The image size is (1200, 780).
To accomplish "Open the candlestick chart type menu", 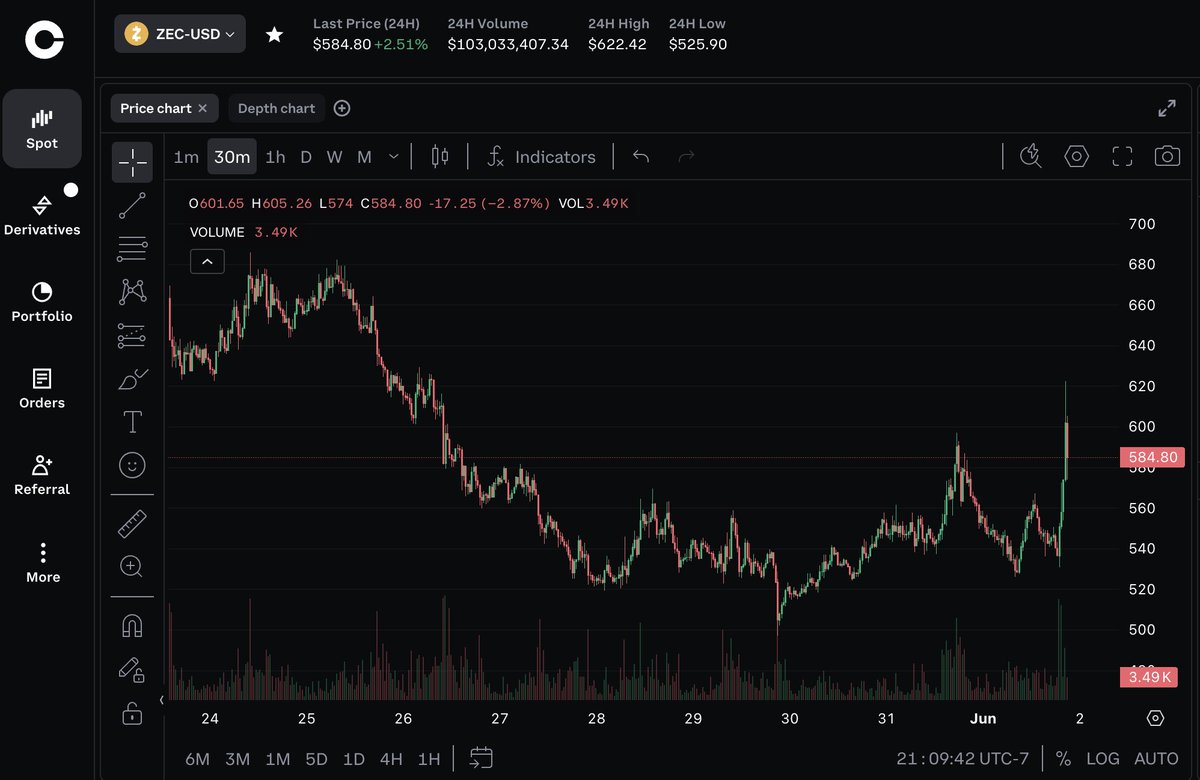I will coord(440,157).
